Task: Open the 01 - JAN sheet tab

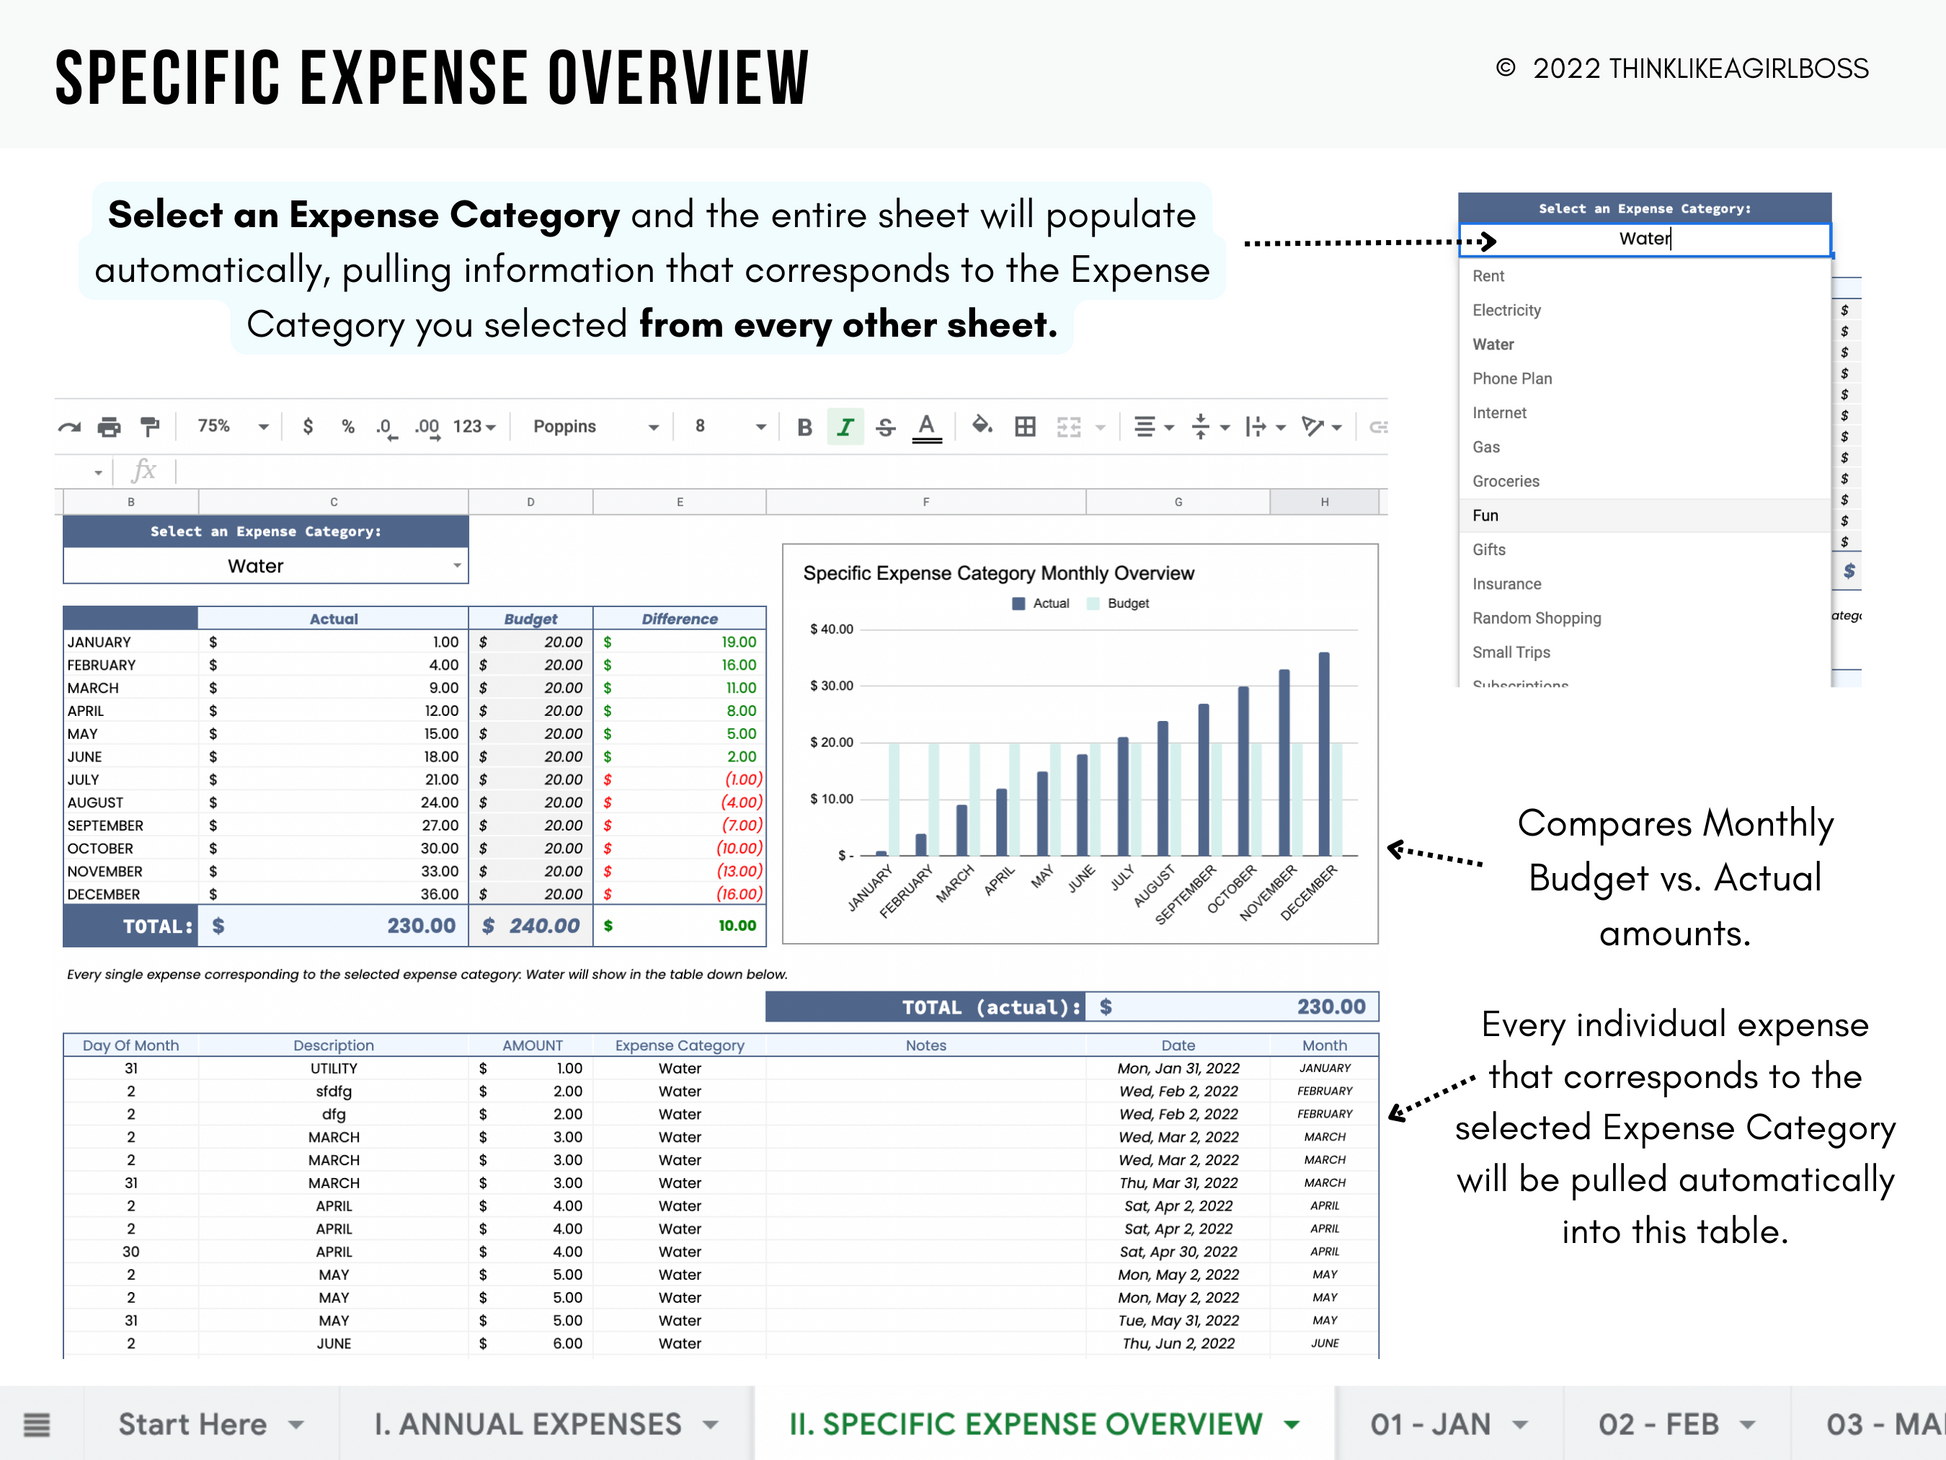Action: pos(1430,1424)
